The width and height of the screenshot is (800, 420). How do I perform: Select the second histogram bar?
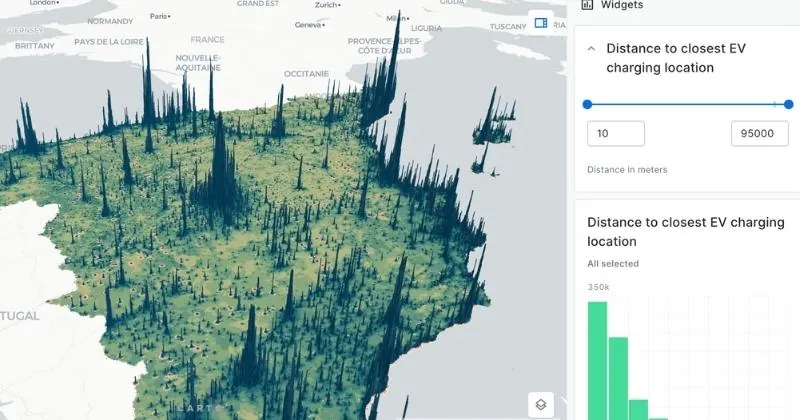coord(618,378)
